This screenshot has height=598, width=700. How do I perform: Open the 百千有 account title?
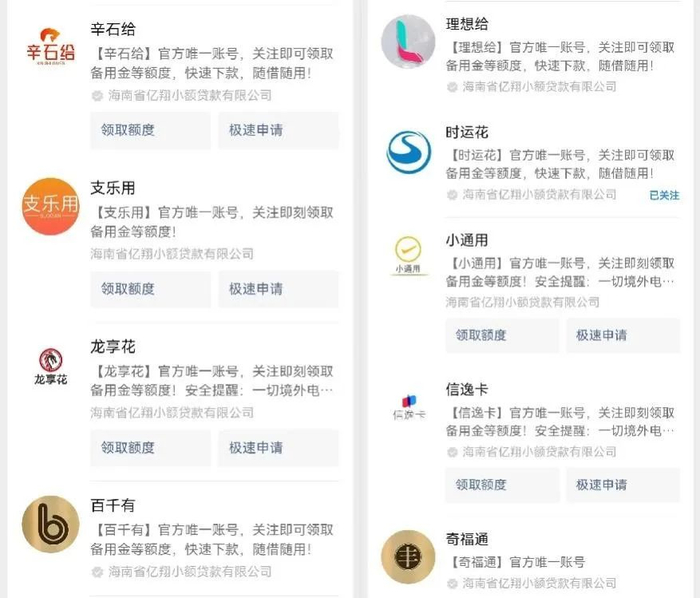click(112, 505)
